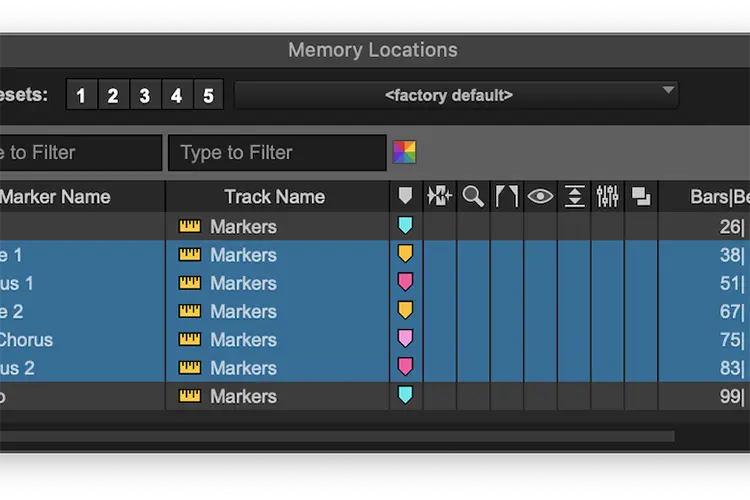The image size is (750, 500).
Task: Select view preset 4
Action: [176, 95]
